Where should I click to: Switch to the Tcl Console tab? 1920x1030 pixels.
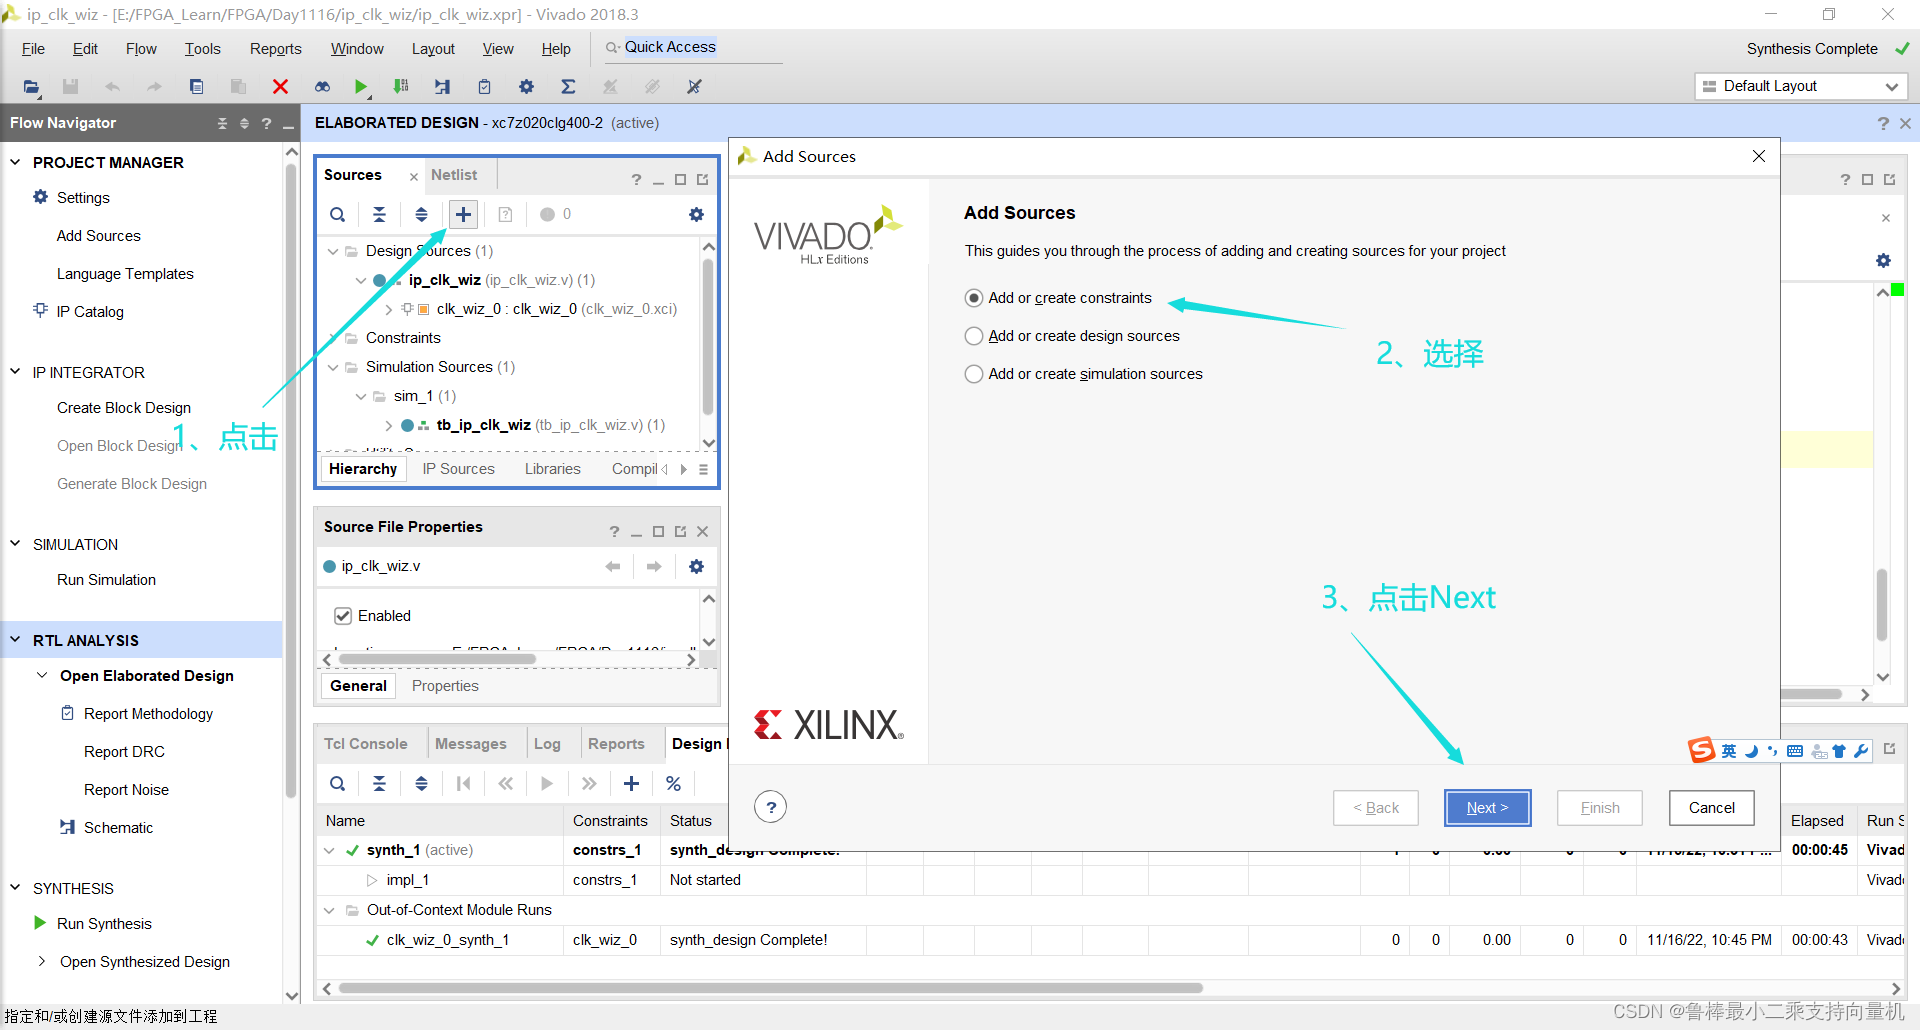point(365,744)
